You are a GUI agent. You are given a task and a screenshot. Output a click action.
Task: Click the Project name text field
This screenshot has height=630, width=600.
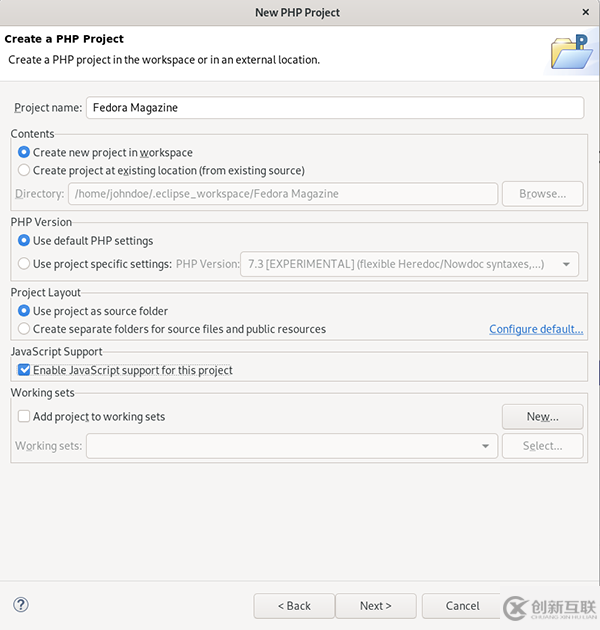pos(335,108)
